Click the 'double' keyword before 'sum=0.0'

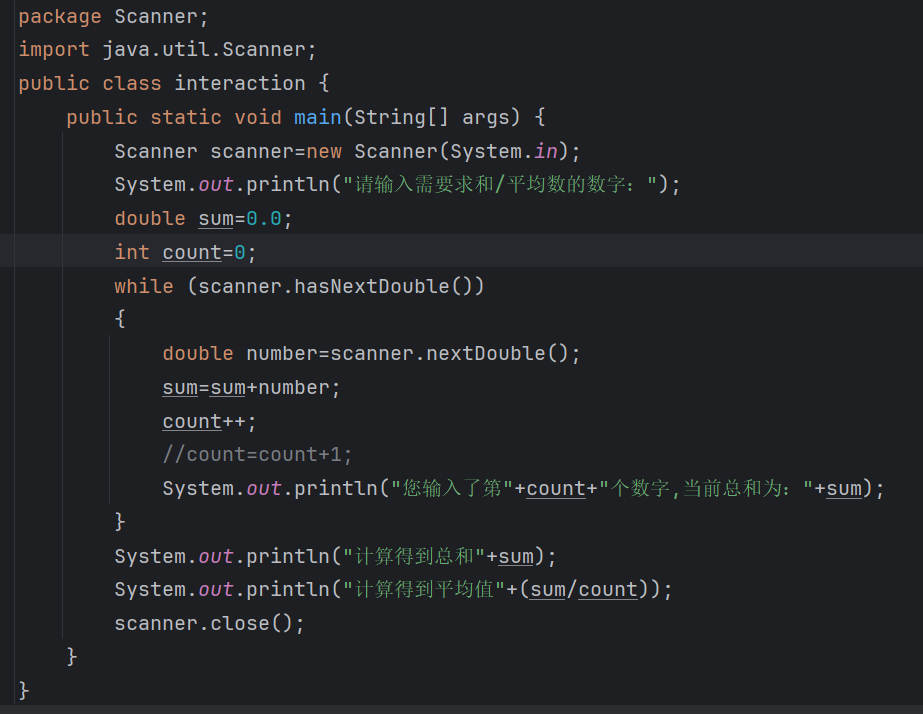(x=150, y=219)
